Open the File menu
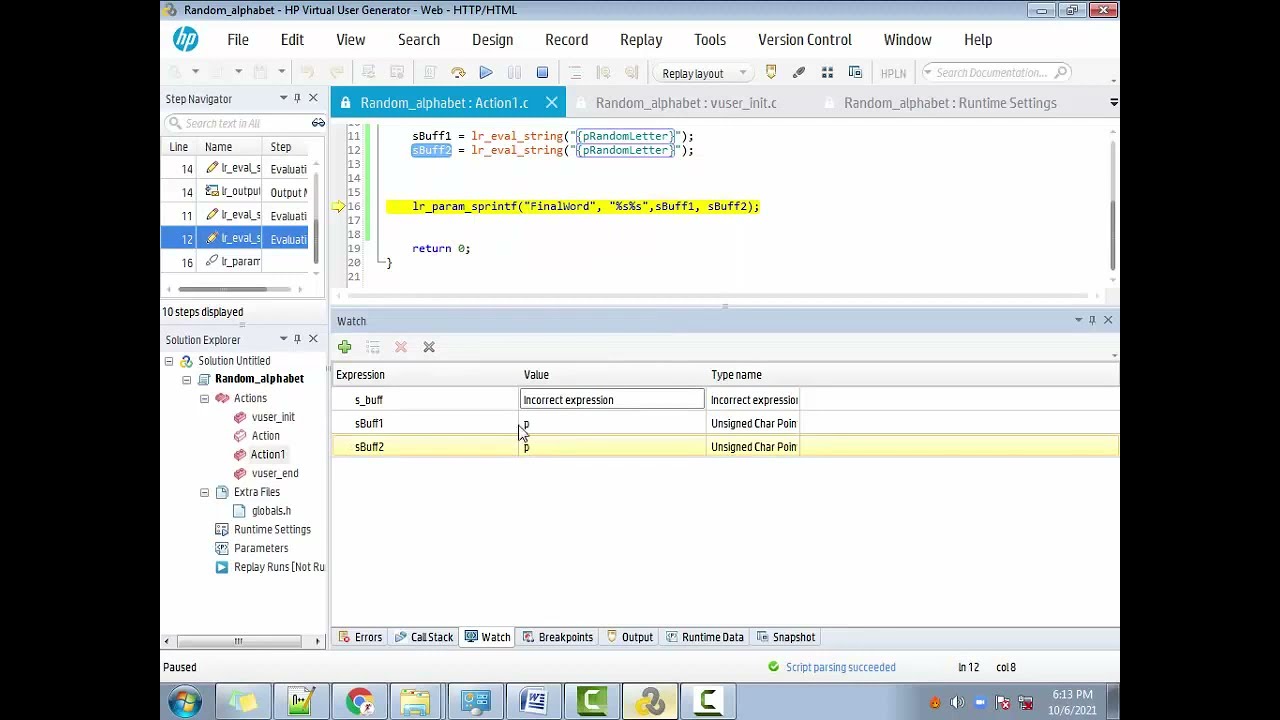This screenshot has width=1280, height=720. tap(238, 40)
